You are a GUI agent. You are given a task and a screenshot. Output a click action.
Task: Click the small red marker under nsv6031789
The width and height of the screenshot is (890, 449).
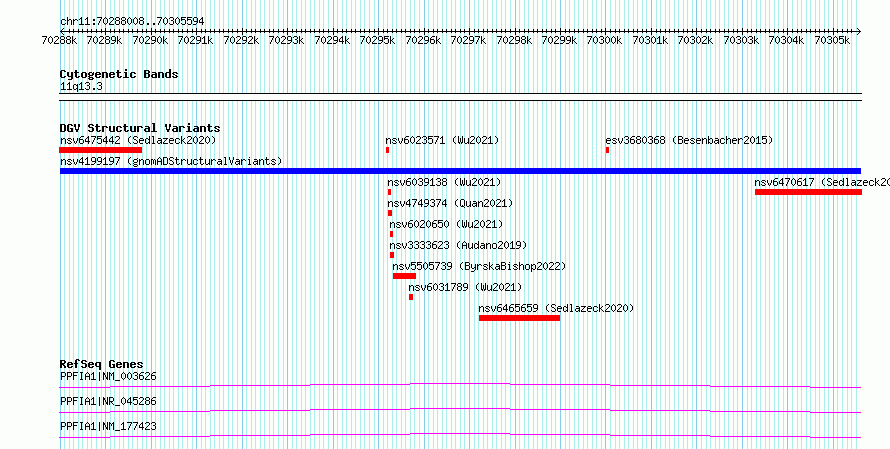[x=411, y=297]
